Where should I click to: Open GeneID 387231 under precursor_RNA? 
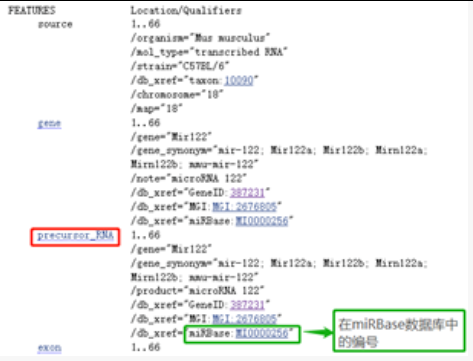(x=247, y=305)
